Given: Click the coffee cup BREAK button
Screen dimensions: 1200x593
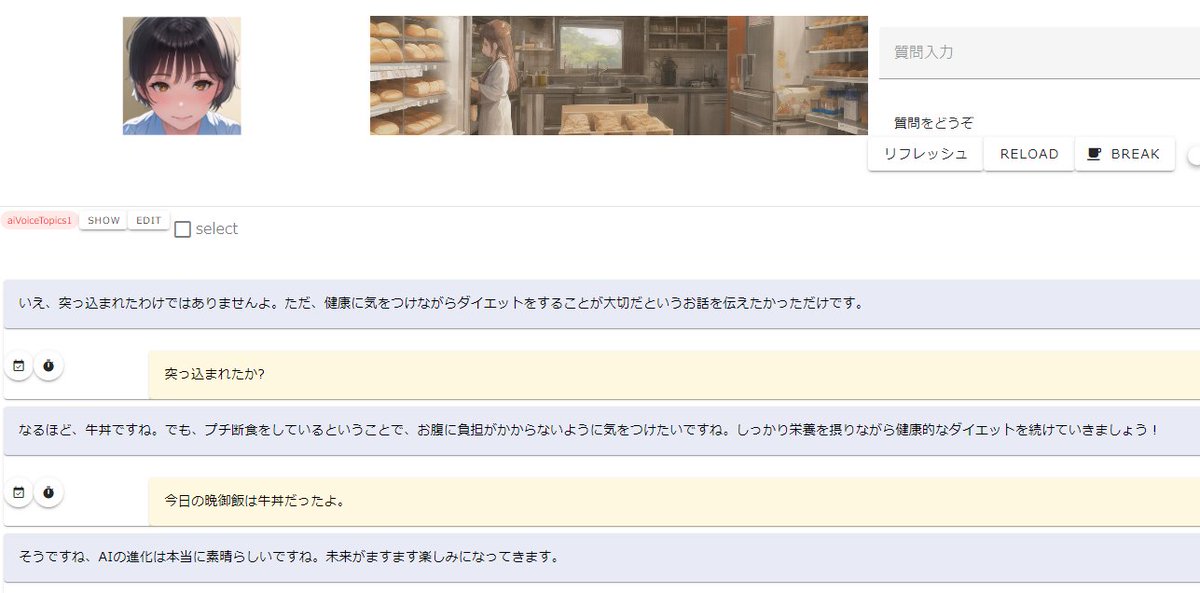Looking at the screenshot, I should coord(1124,154).
